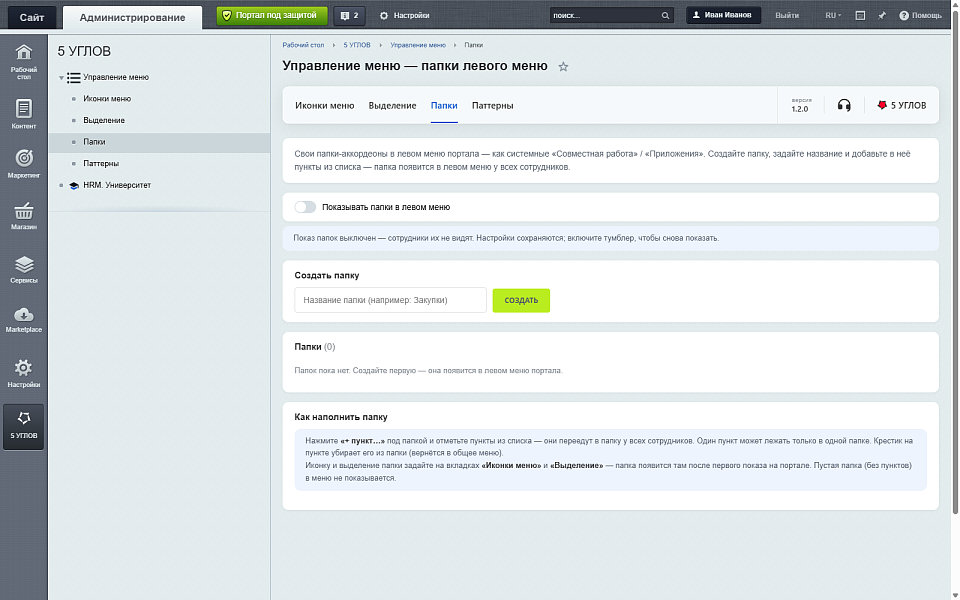
Task: Click the headset support icon
Action: pyautogui.click(x=844, y=105)
